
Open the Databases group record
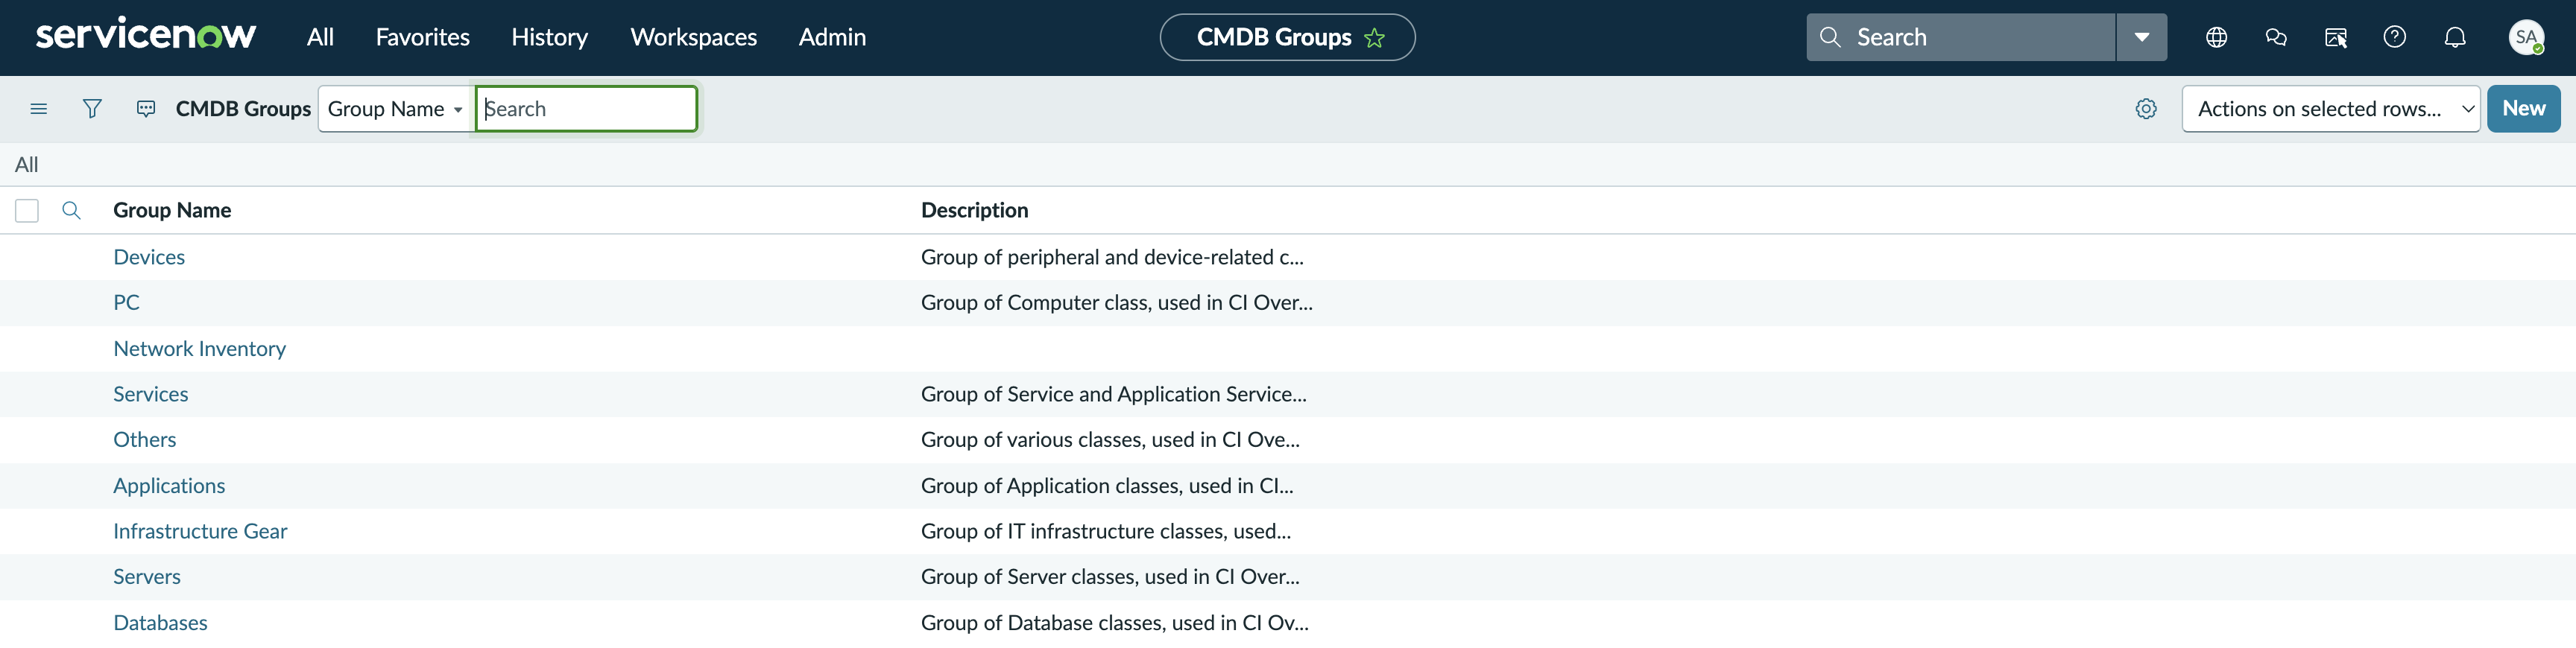click(x=160, y=623)
